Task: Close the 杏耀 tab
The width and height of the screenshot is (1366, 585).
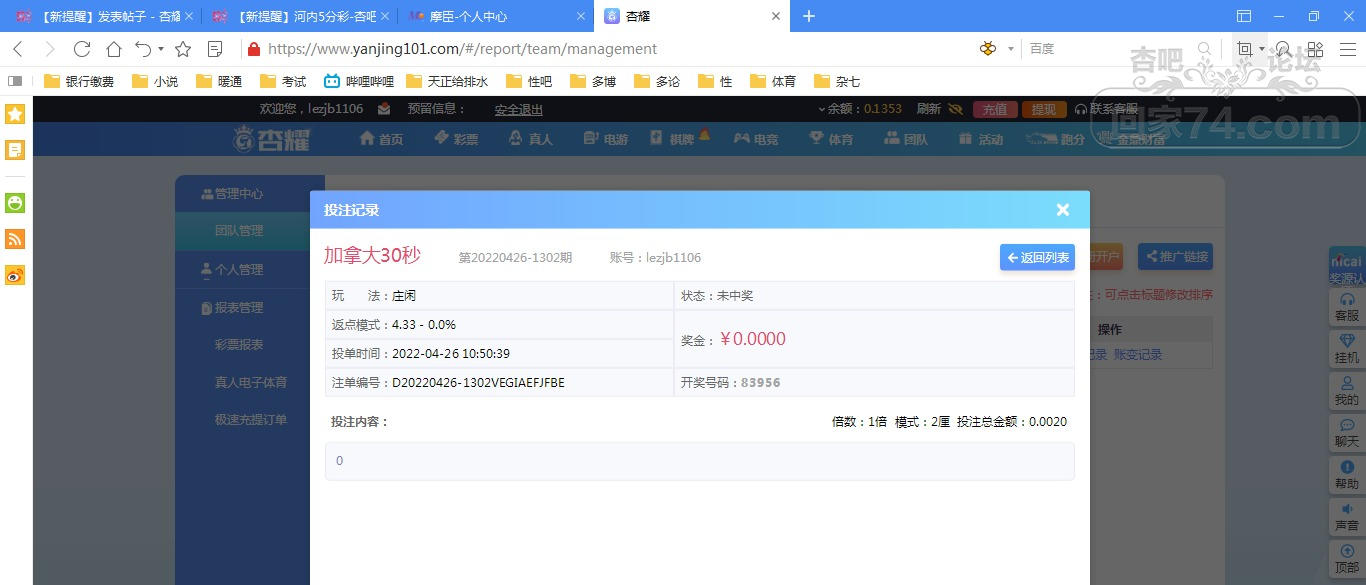Action: point(776,16)
